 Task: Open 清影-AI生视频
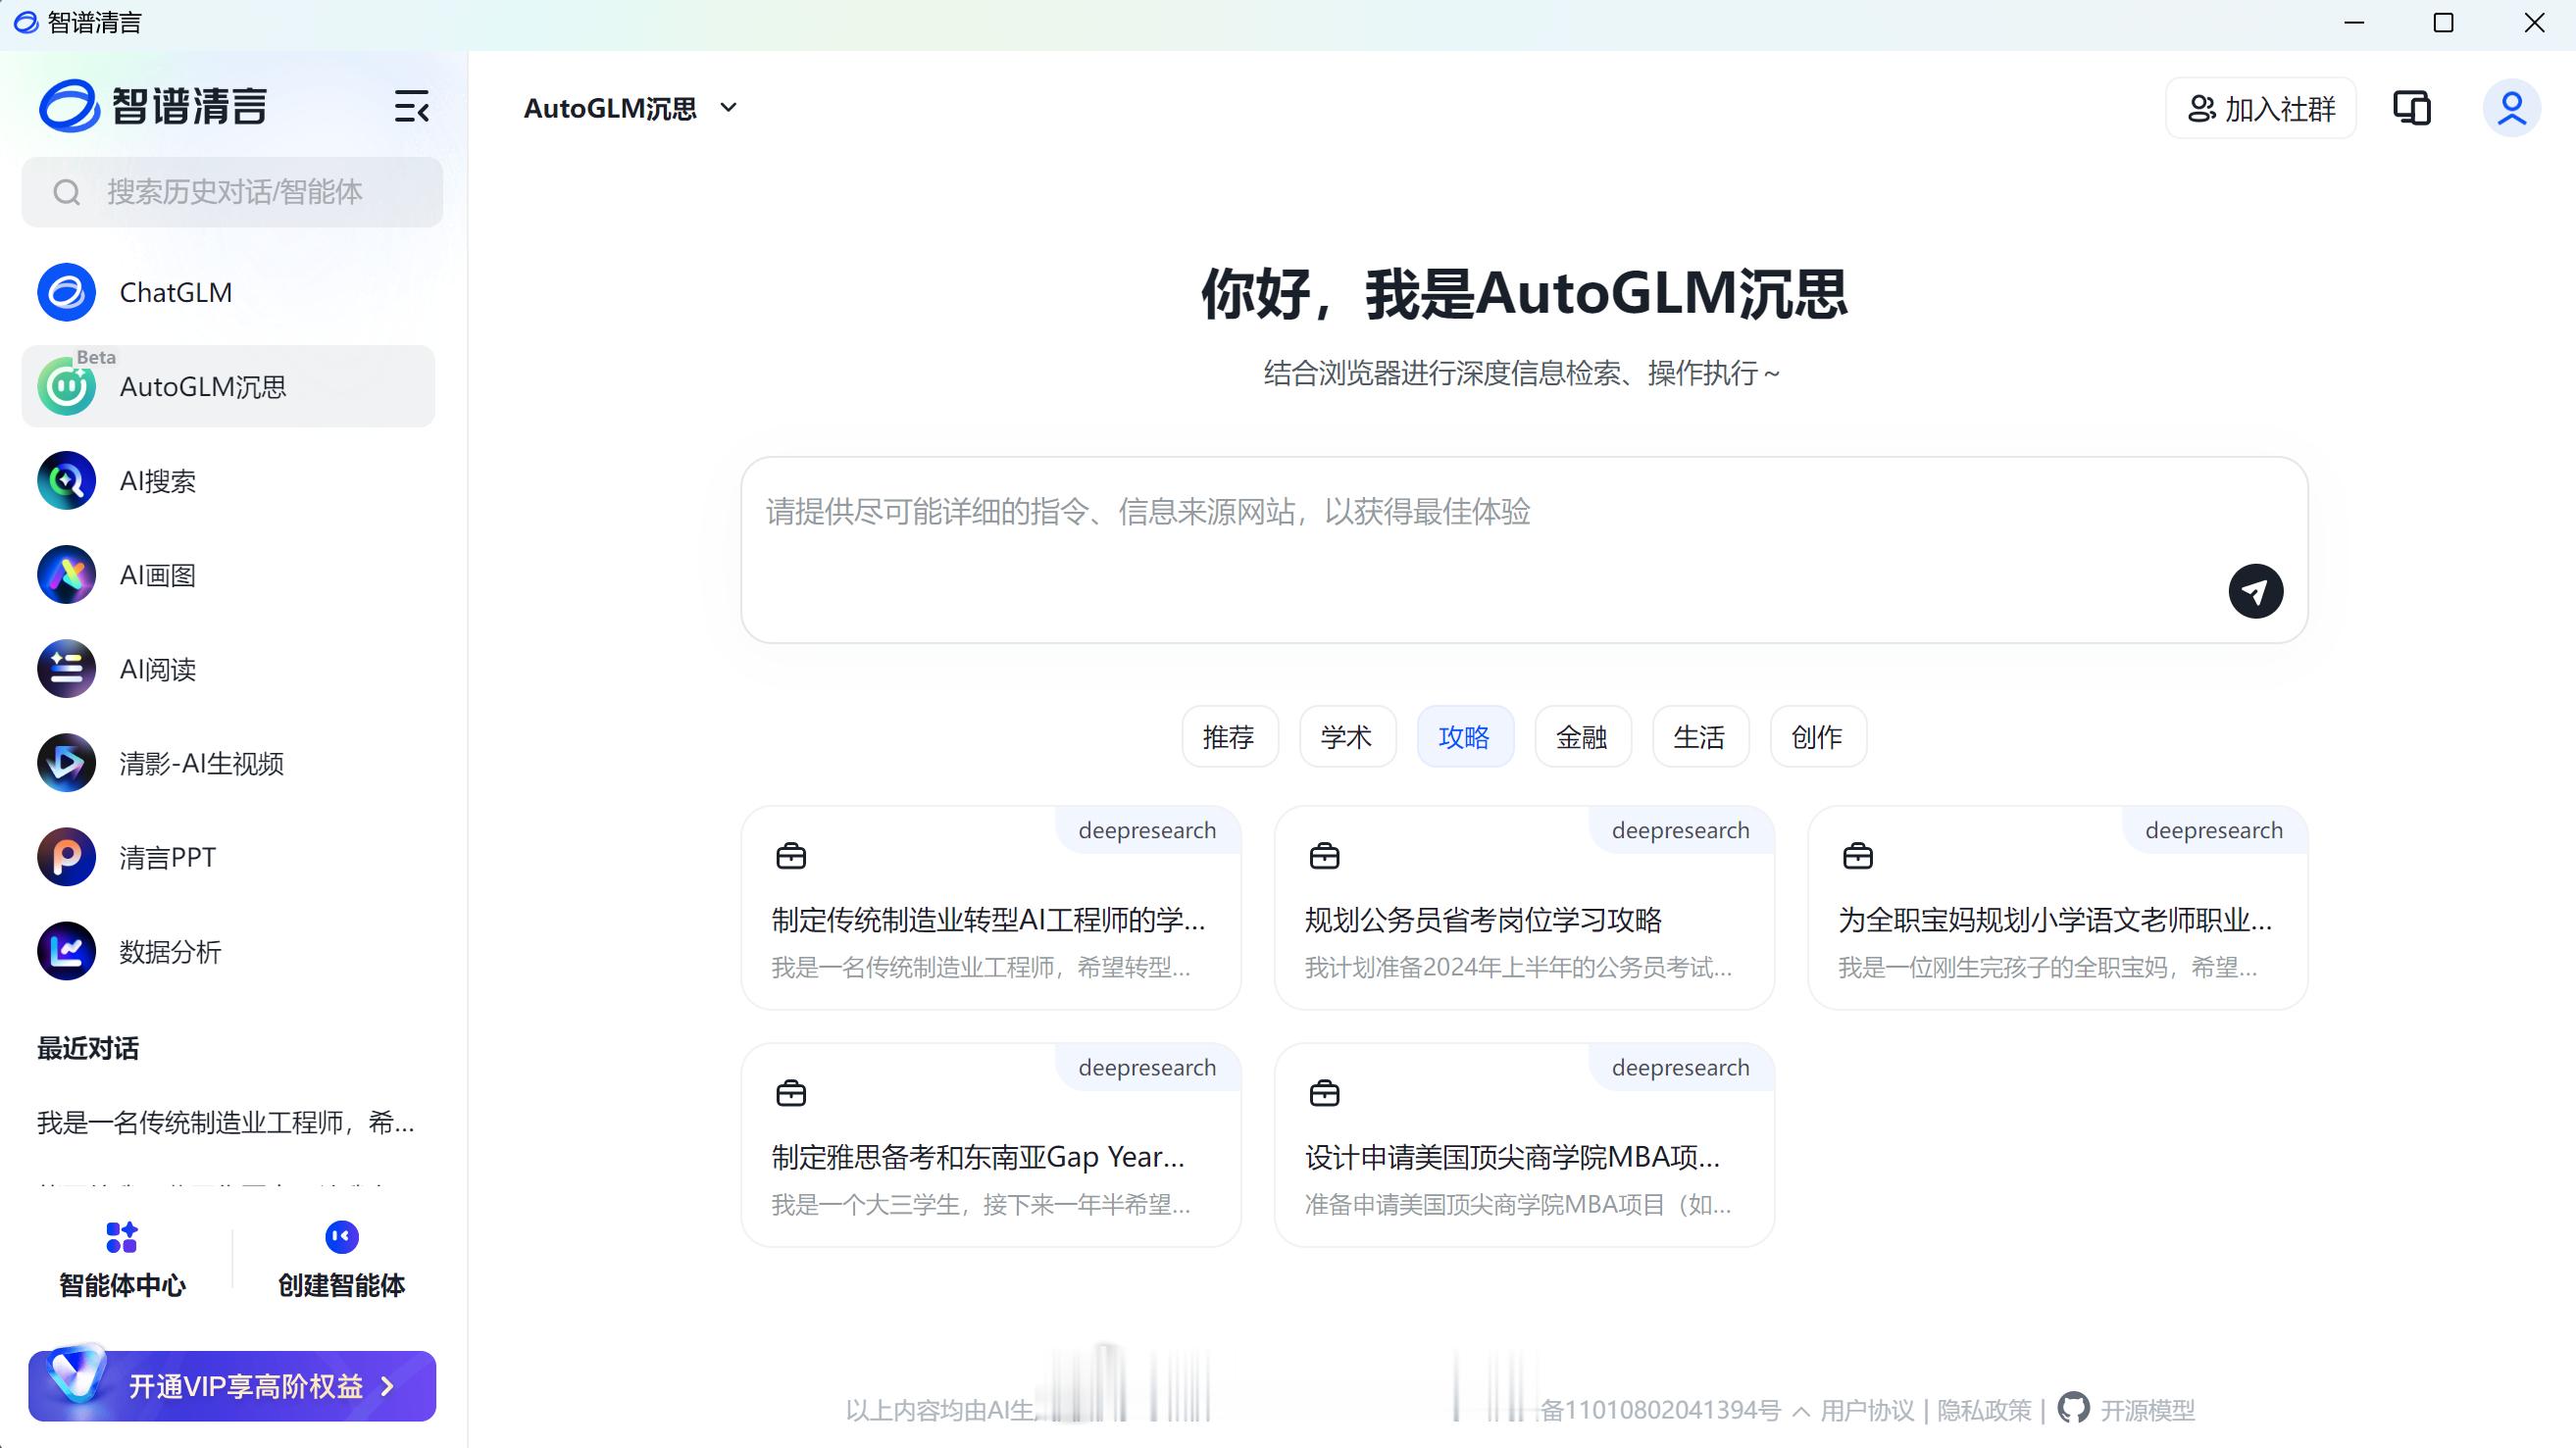click(228, 763)
